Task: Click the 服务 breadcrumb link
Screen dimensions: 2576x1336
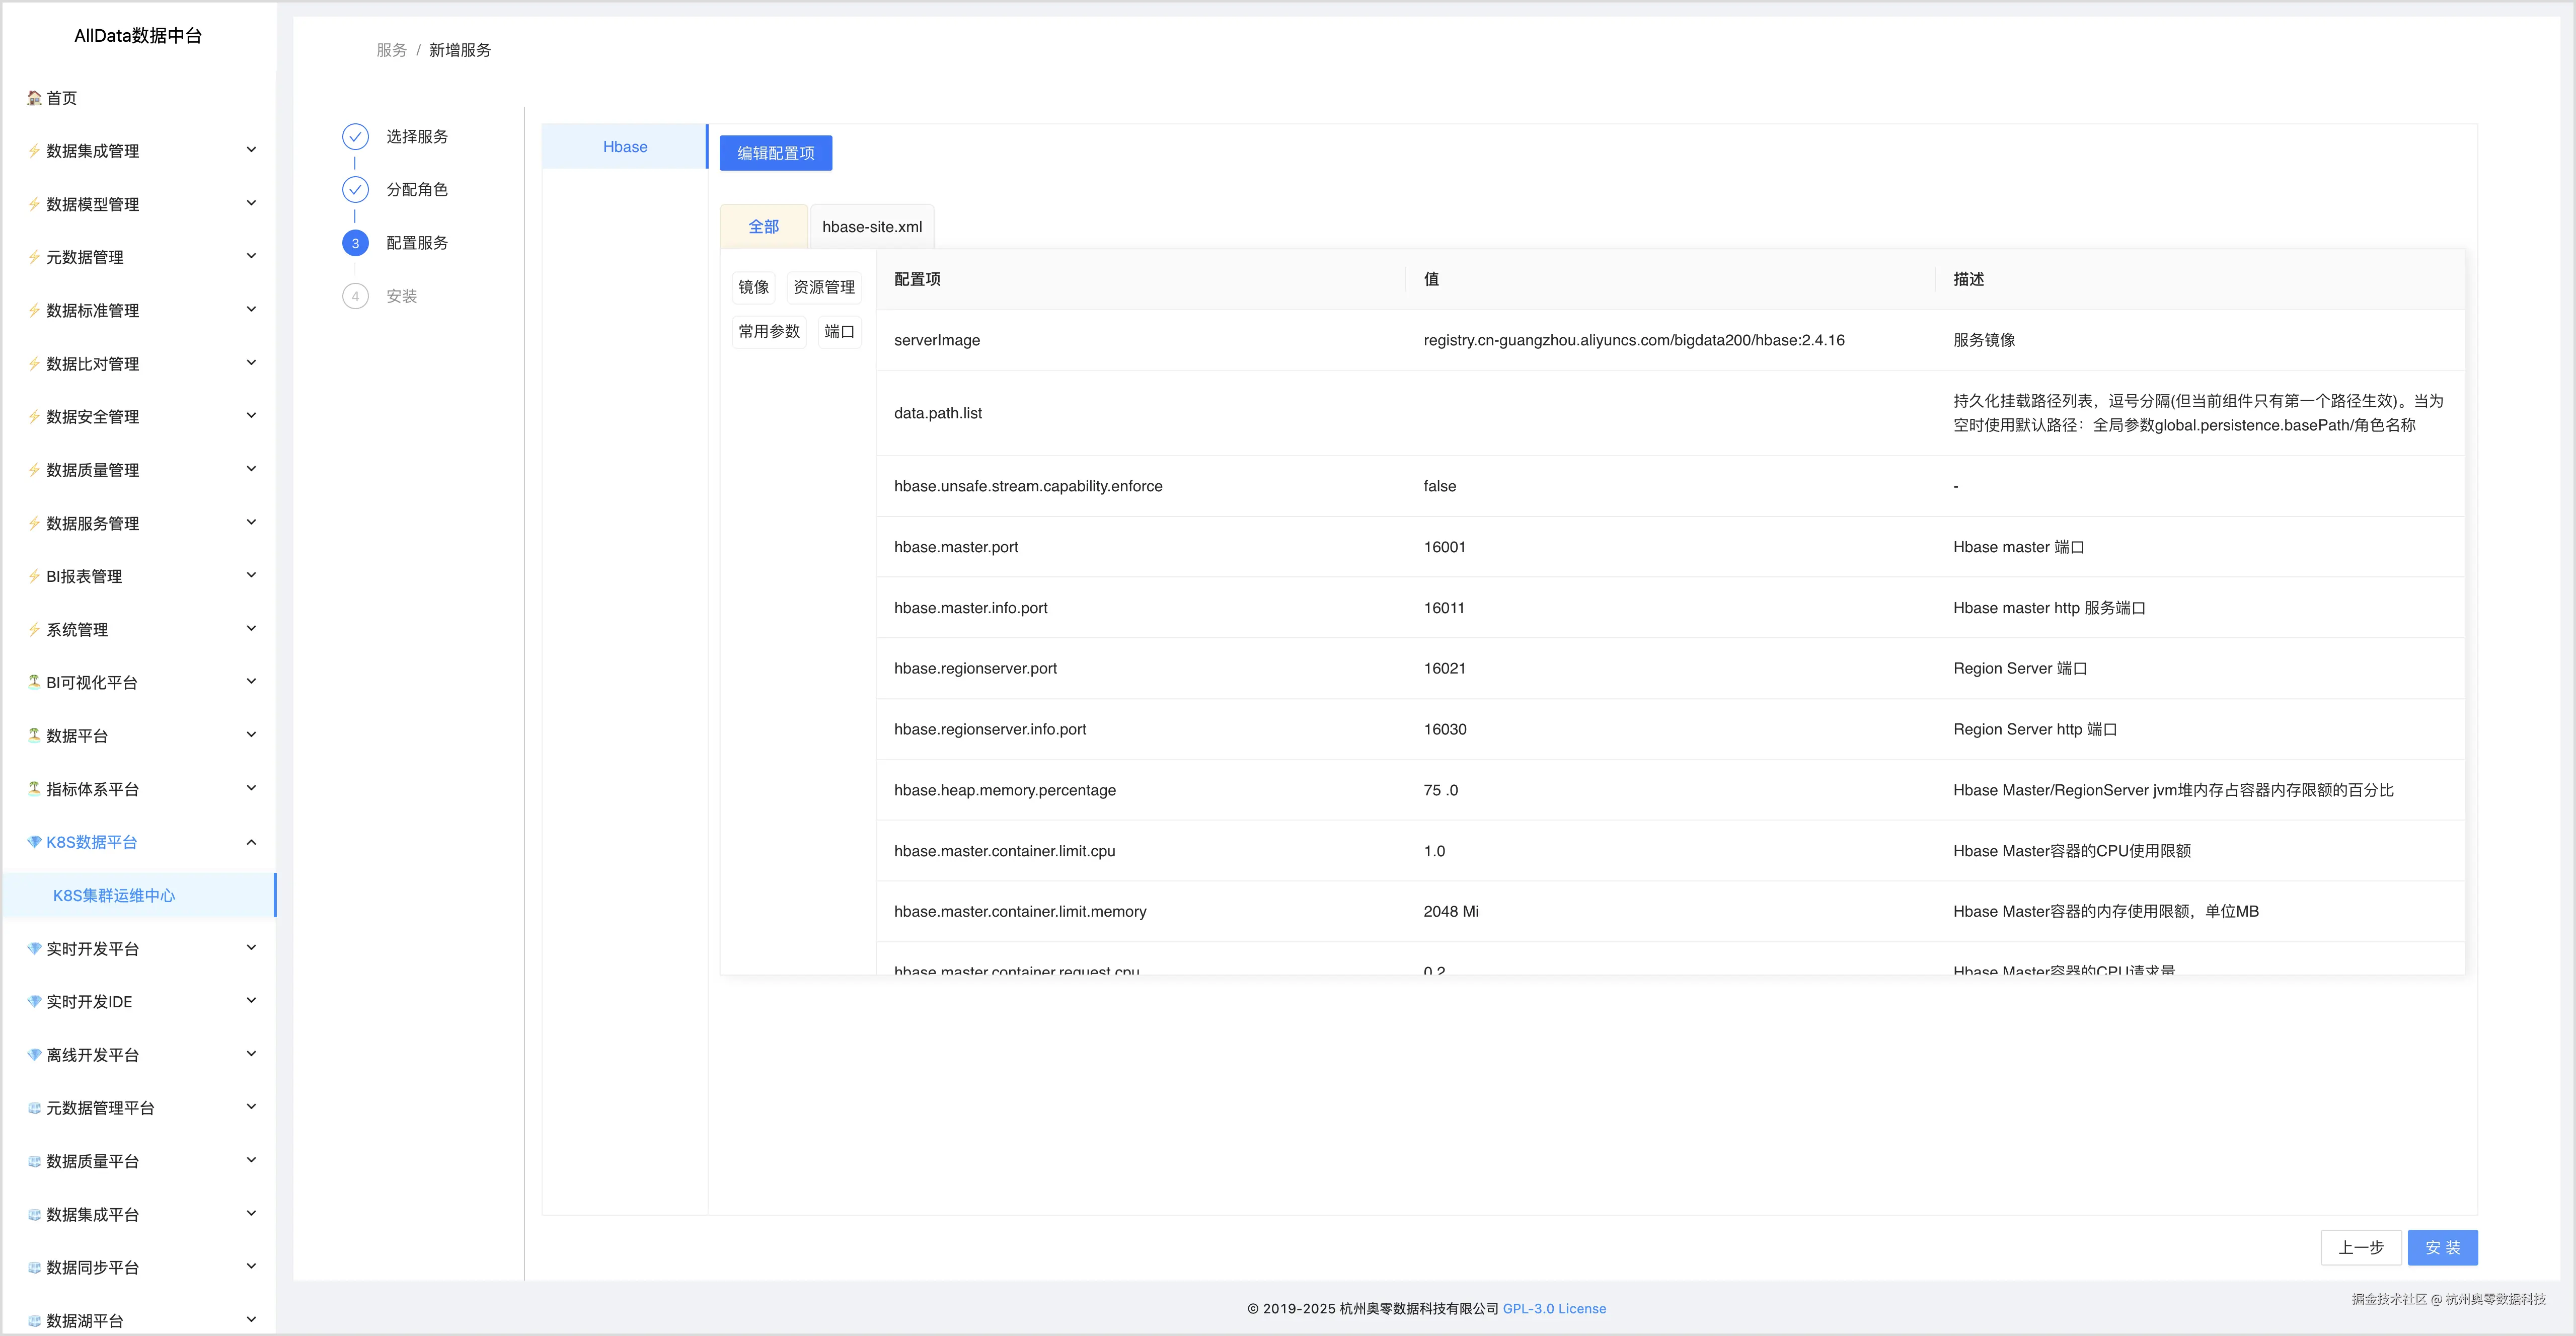Action: (391, 50)
